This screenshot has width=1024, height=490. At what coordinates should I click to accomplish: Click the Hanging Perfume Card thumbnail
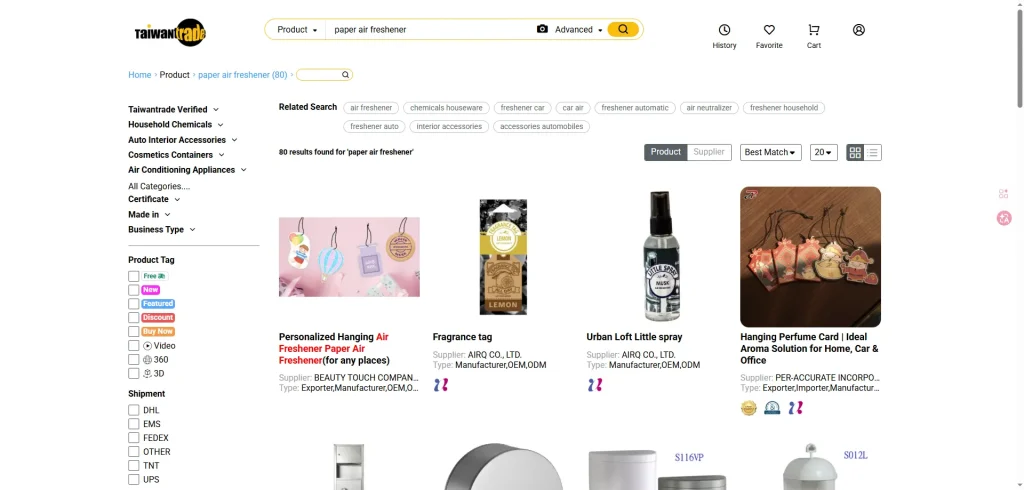[x=810, y=257]
